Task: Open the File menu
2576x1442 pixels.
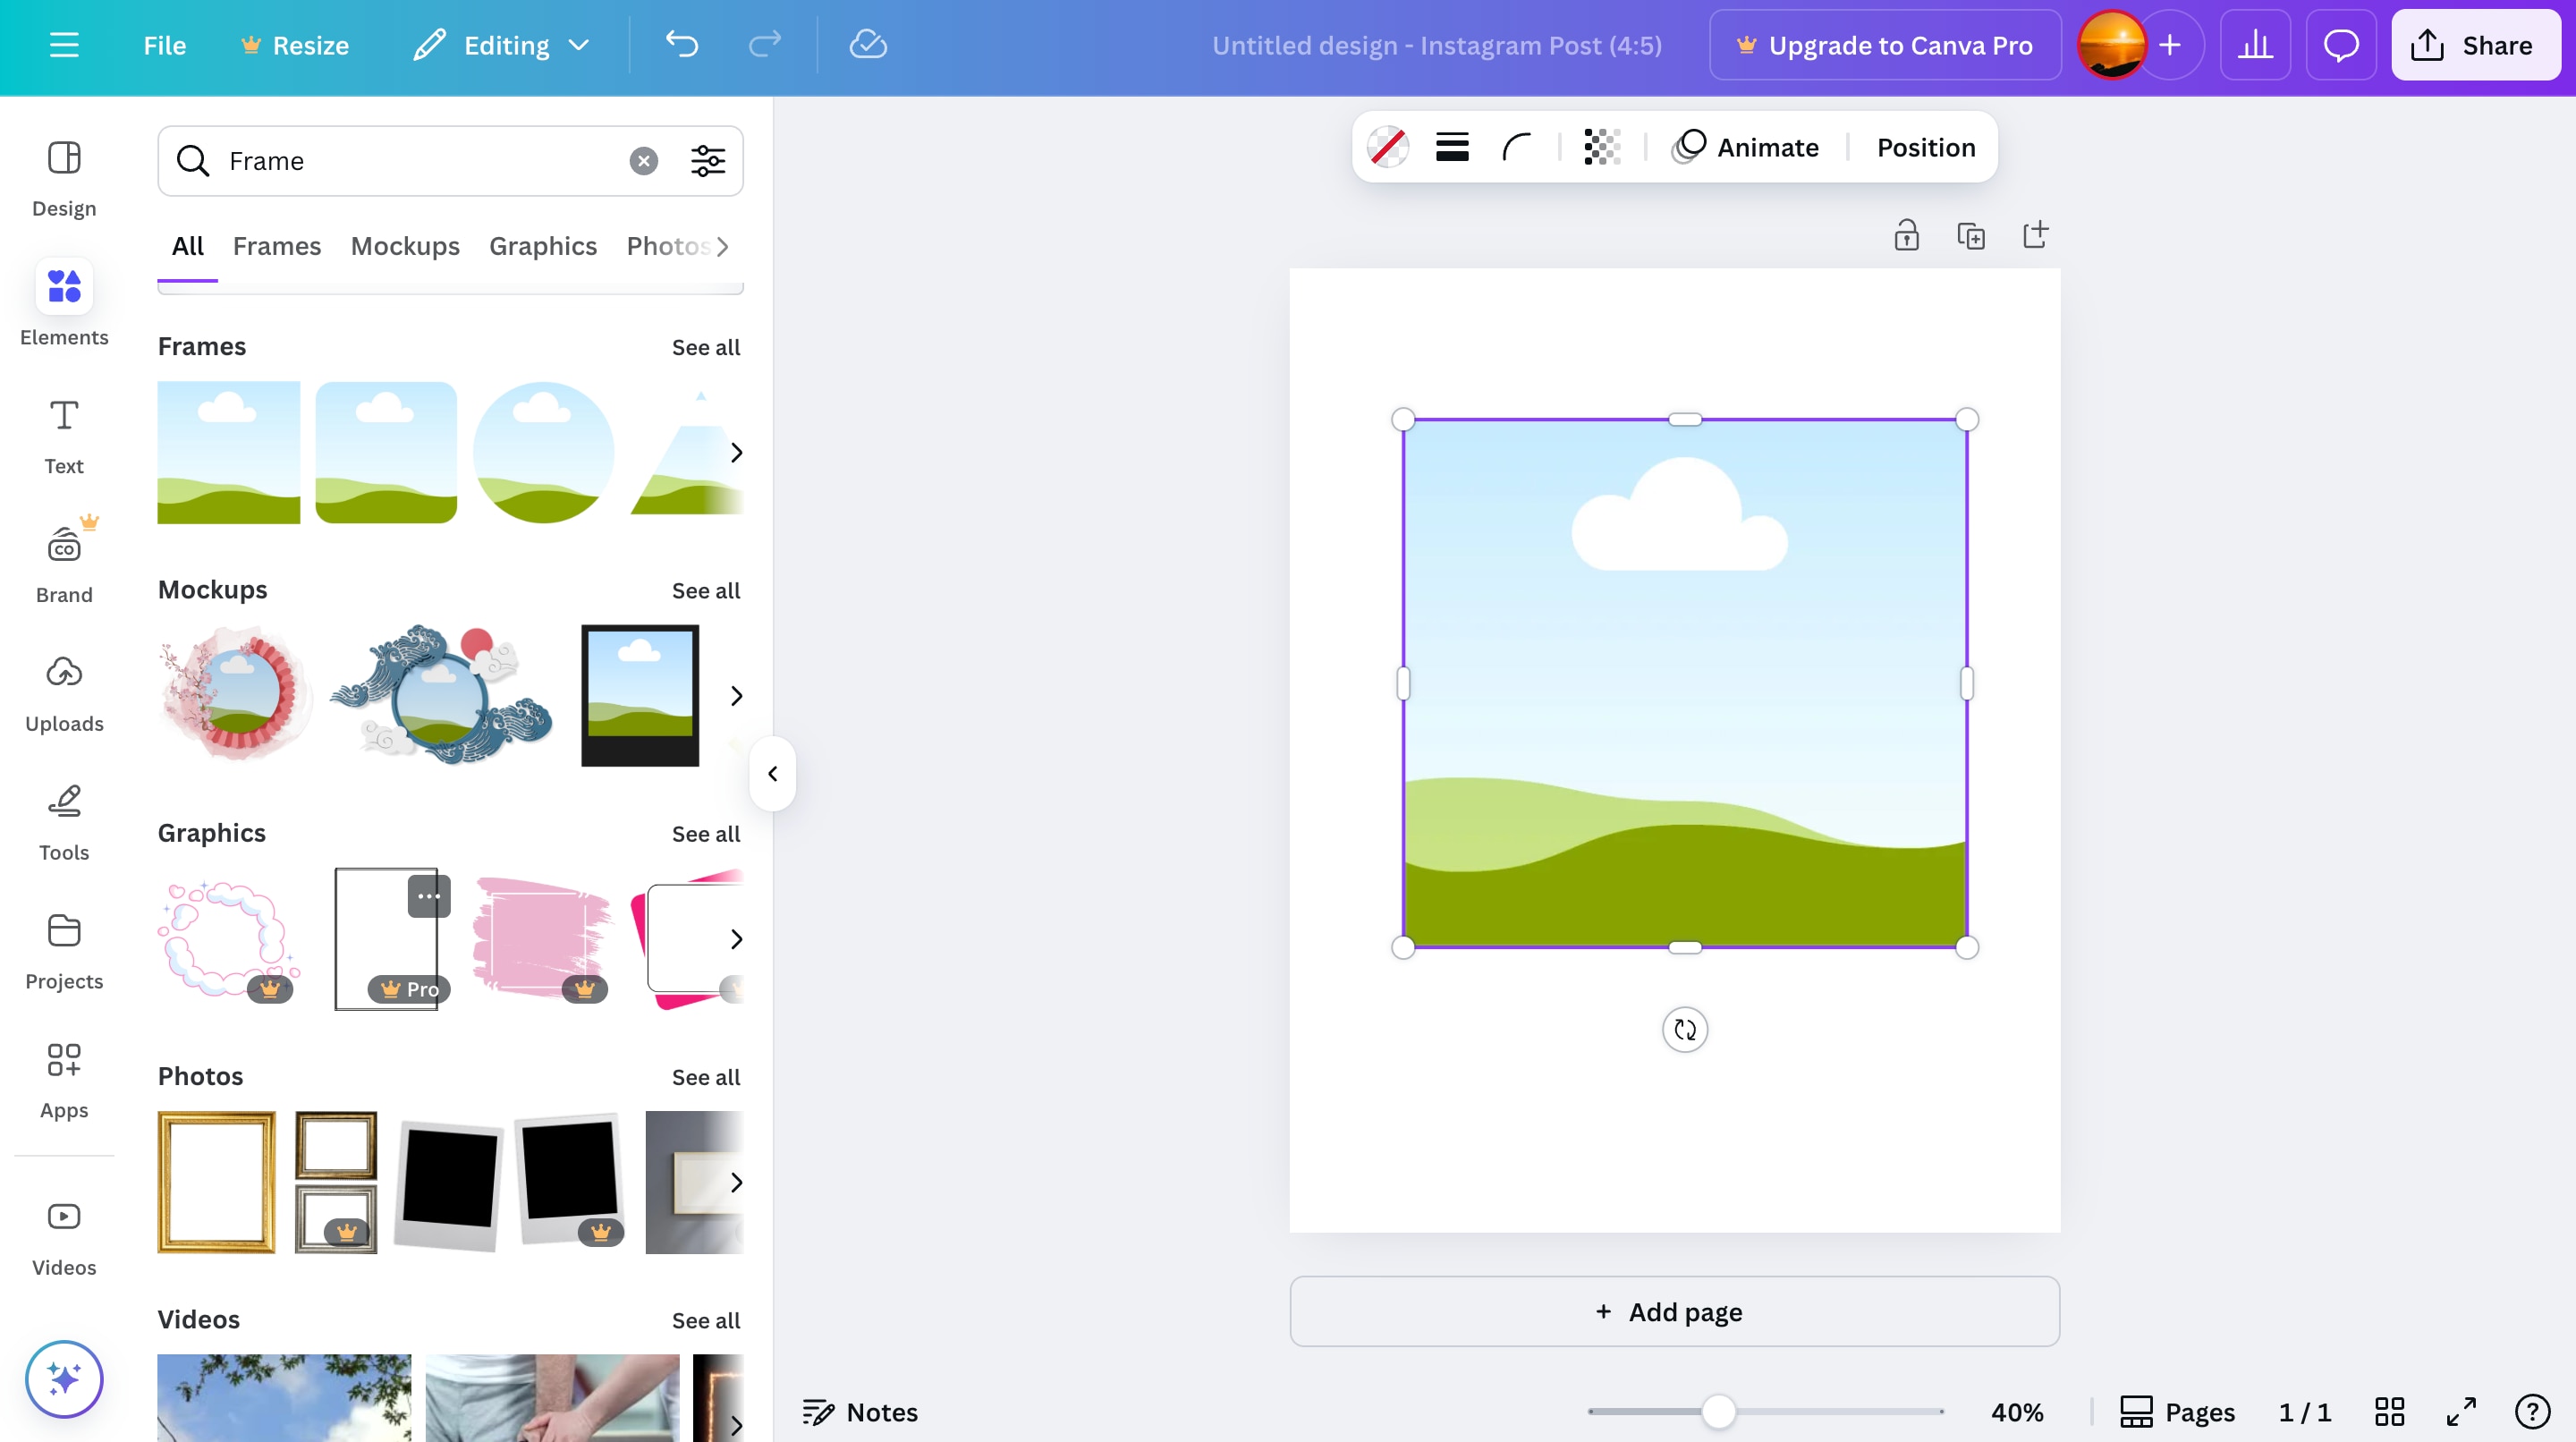Action: 164,45
